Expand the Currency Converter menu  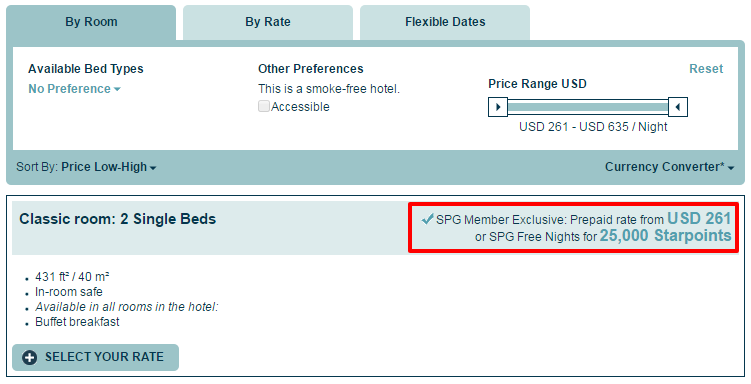[670, 167]
